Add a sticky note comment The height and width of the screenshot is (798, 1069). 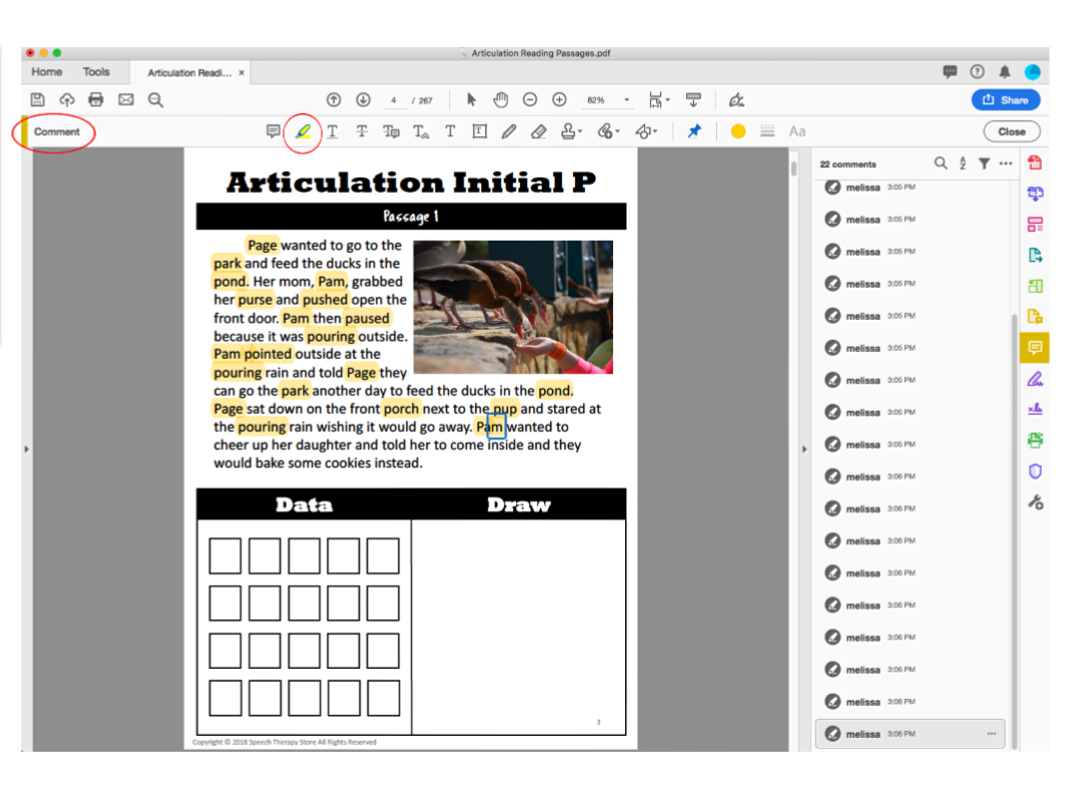(273, 131)
